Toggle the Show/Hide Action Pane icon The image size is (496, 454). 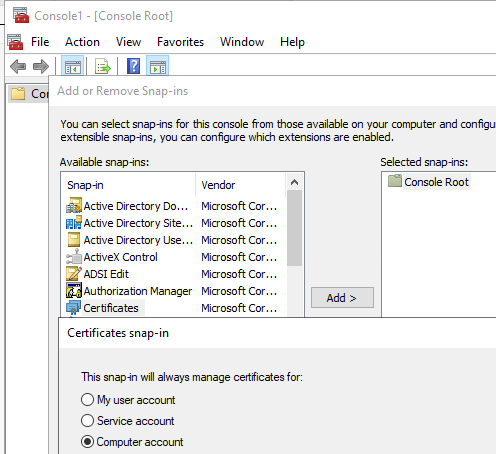click(x=158, y=66)
